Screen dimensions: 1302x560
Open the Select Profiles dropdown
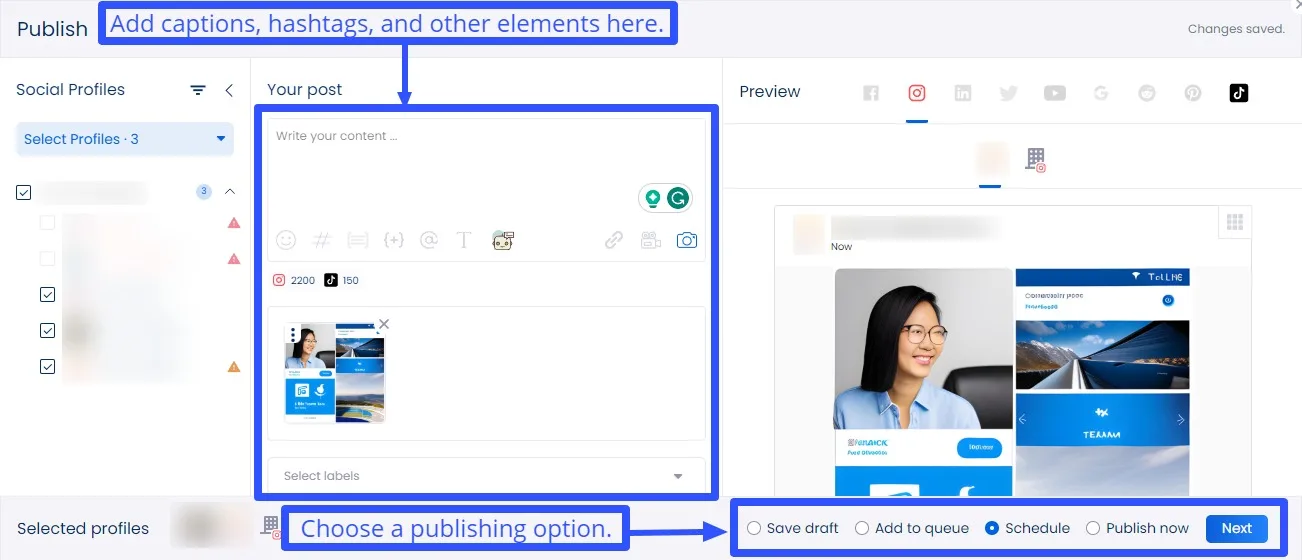point(125,139)
